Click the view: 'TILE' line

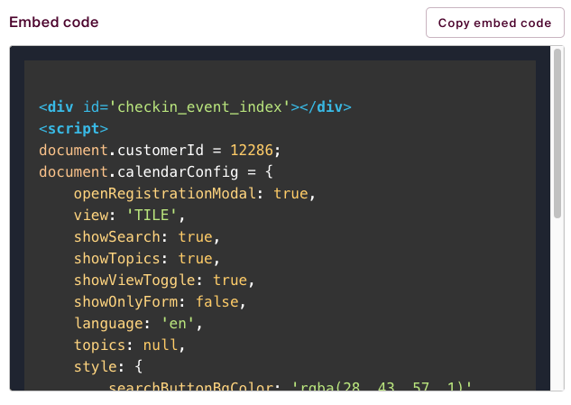pos(129,215)
